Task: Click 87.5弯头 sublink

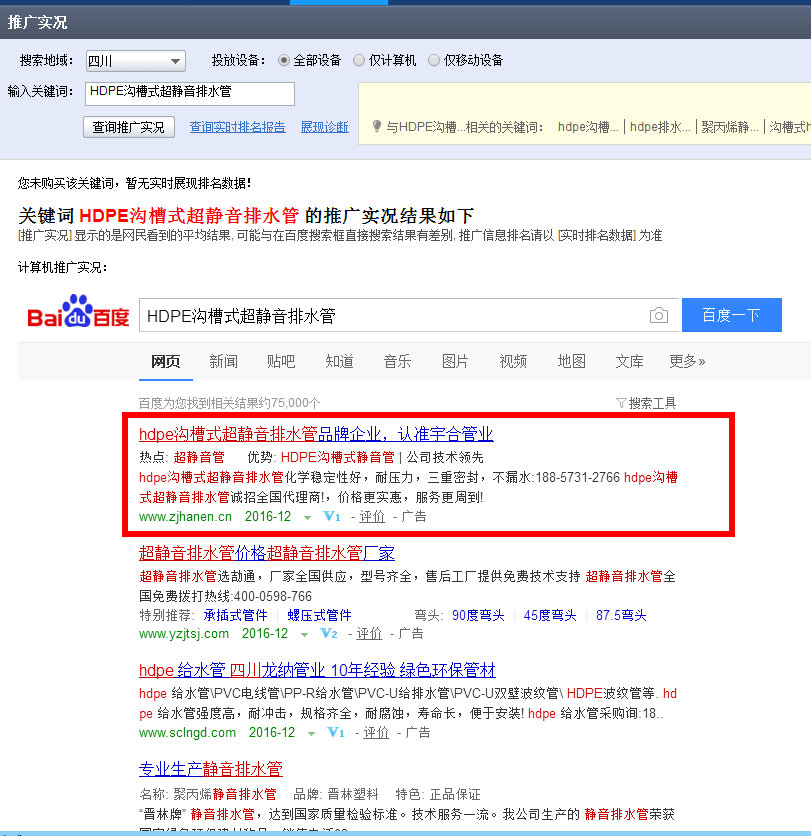Action: pyautogui.click(x=621, y=615)
